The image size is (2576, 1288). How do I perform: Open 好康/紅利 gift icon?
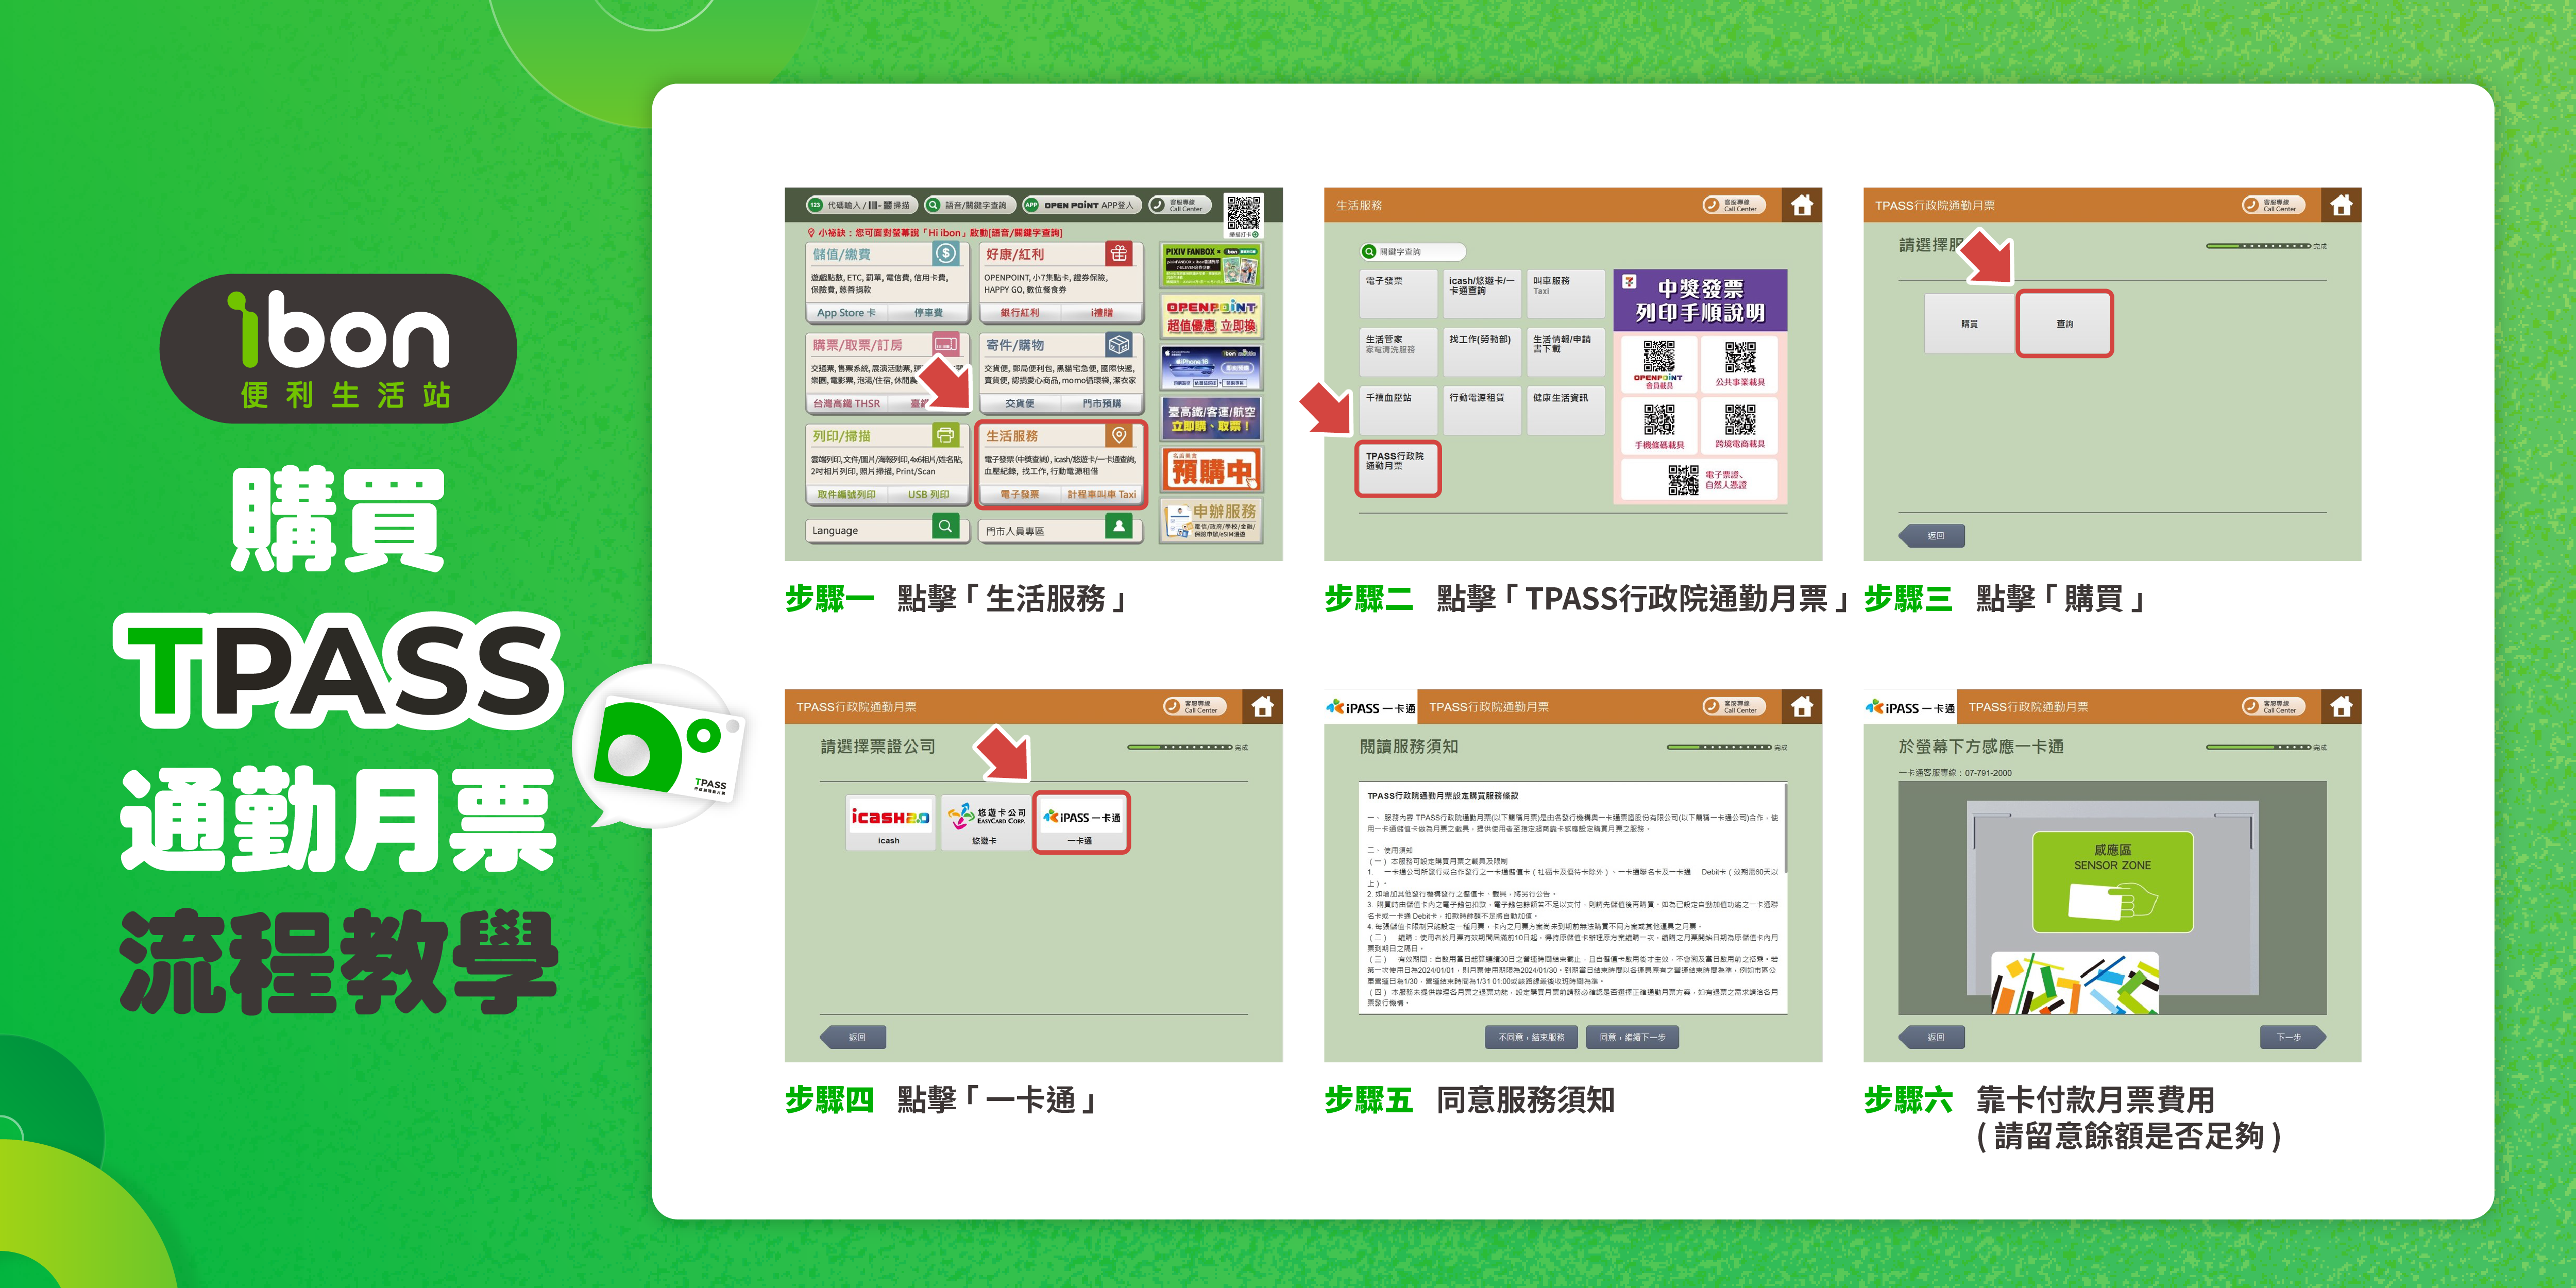(x=1119, y=254)
